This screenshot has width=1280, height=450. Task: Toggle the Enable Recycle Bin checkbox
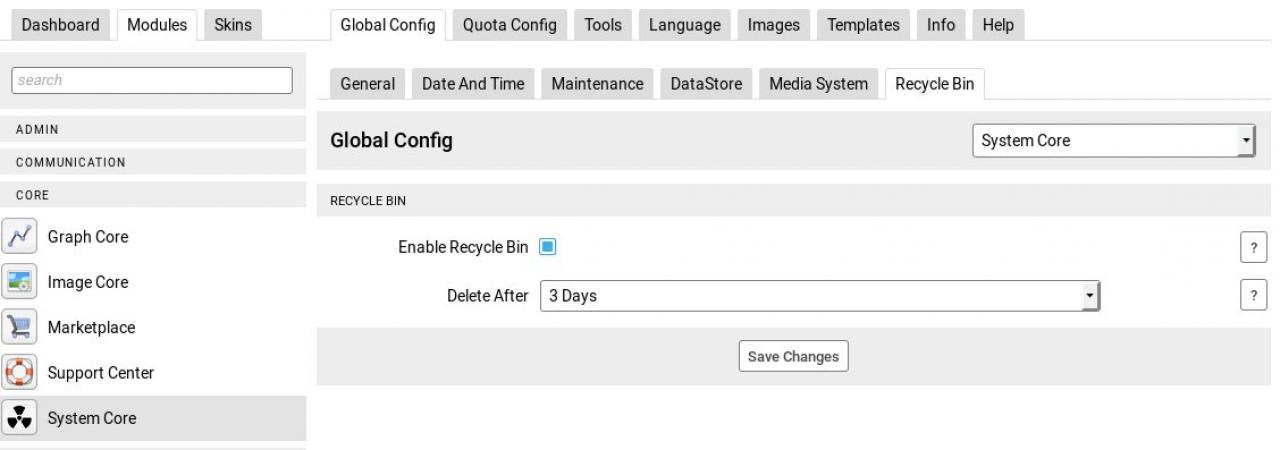[547, 247]
